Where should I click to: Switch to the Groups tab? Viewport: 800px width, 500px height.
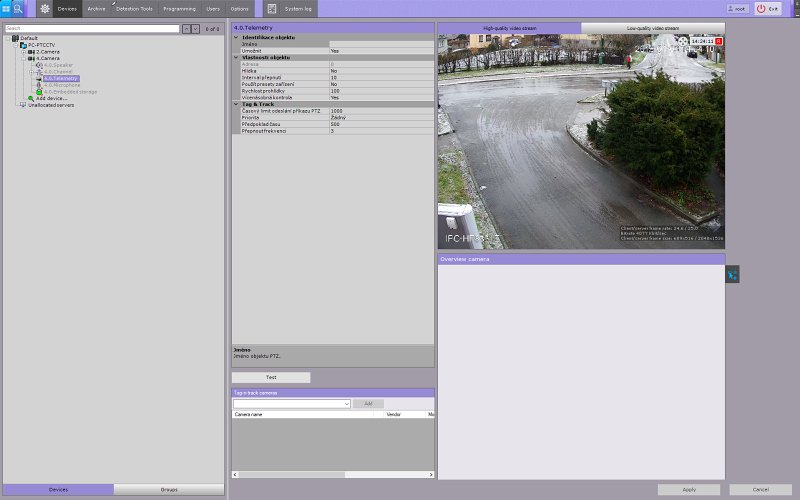coord(169,490)
